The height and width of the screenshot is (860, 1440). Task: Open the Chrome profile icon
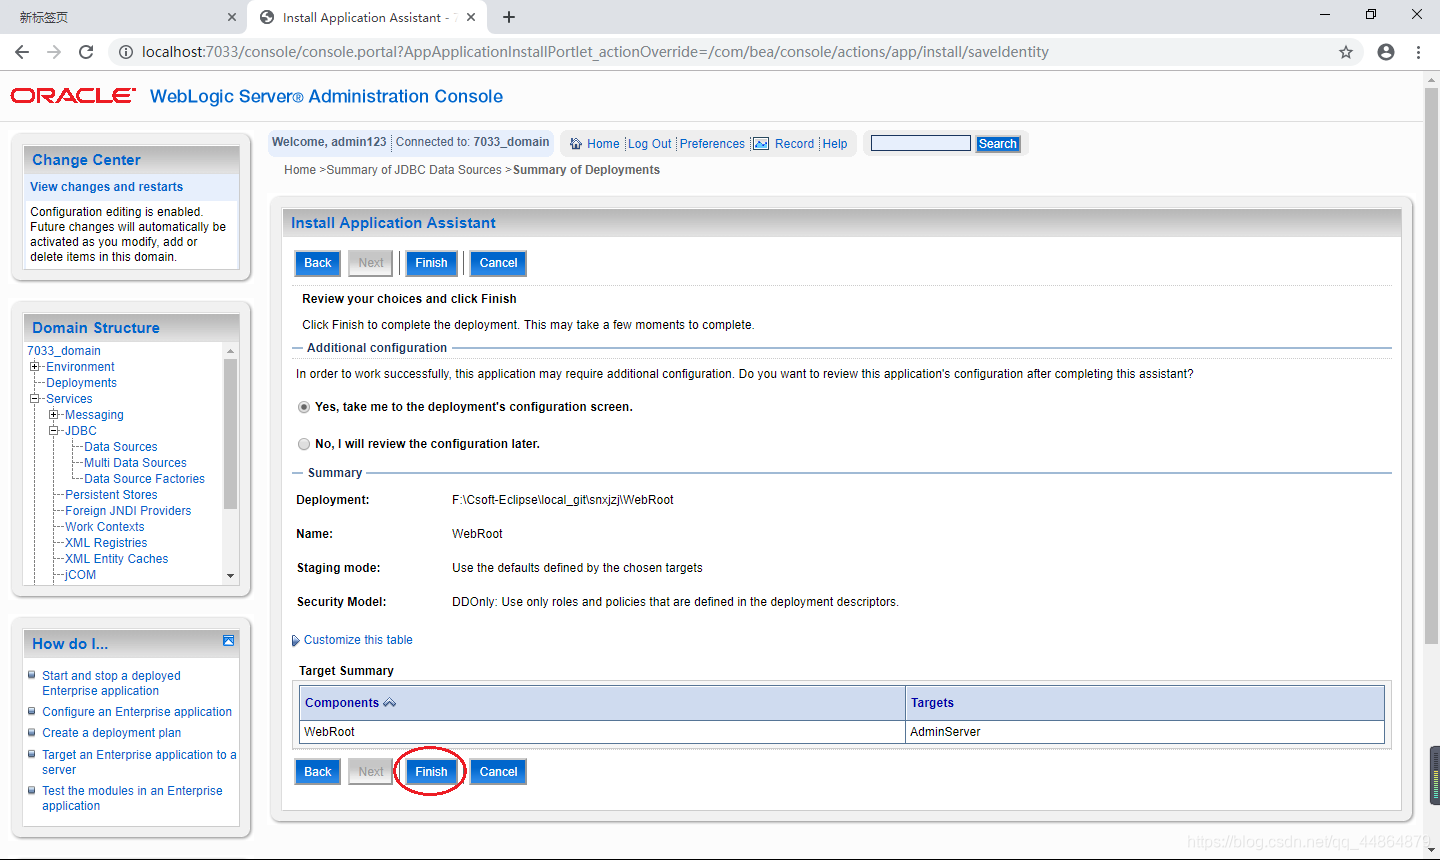(x=1386, y=52)
